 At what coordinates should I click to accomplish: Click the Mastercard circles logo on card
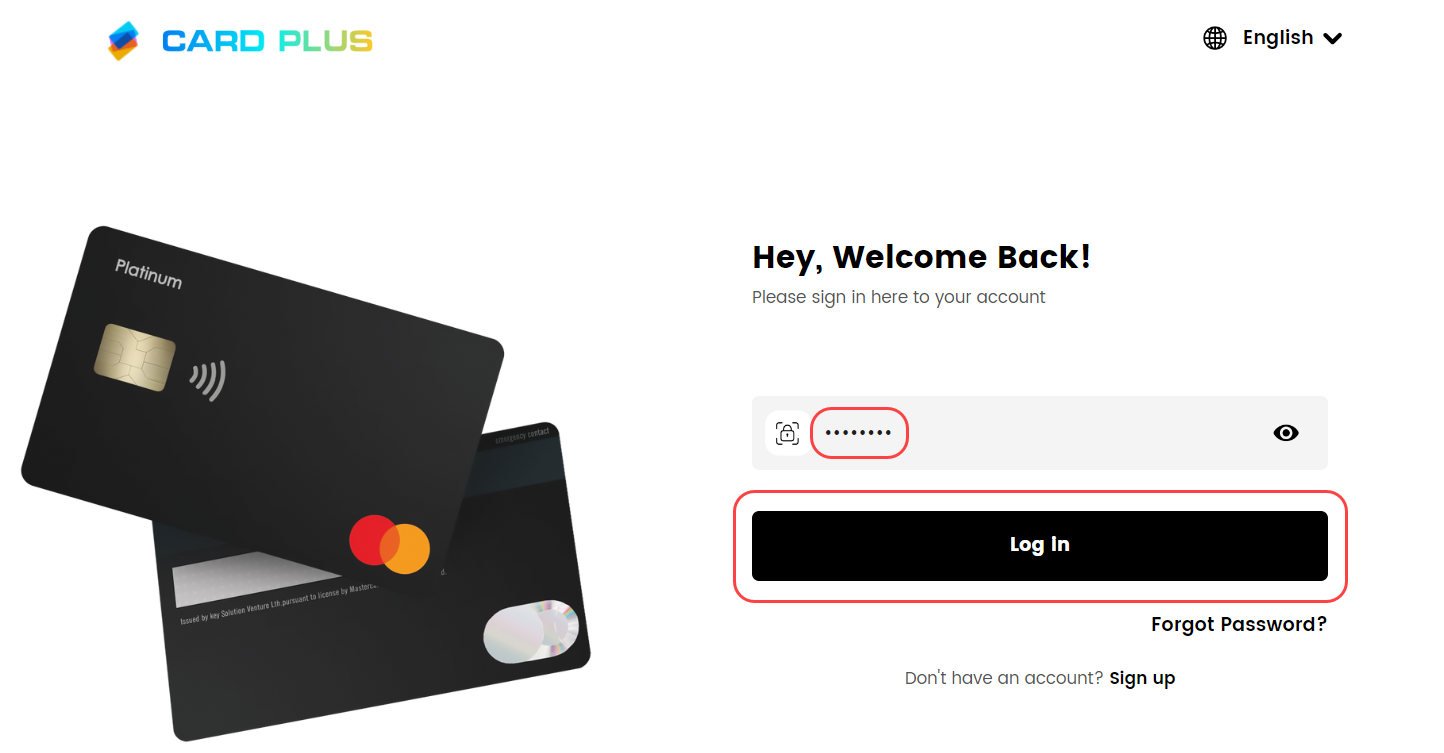tap(389, 545)
